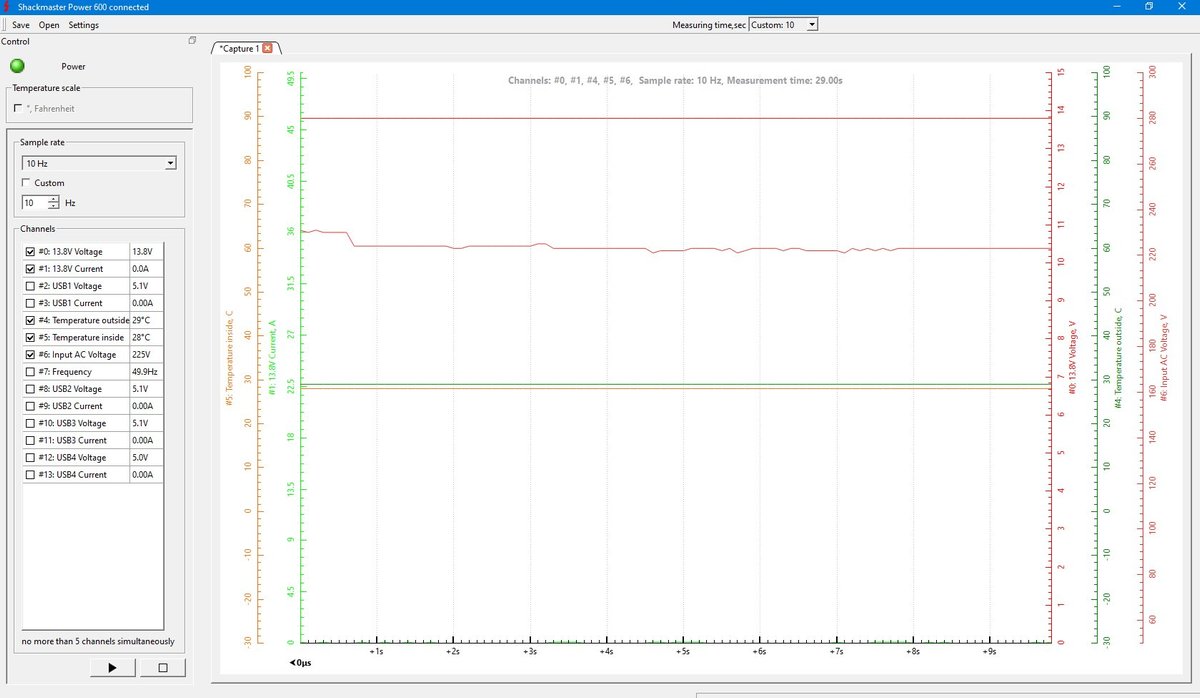Start capture with the play button
1200x698 pixels.
pos(111,667)
